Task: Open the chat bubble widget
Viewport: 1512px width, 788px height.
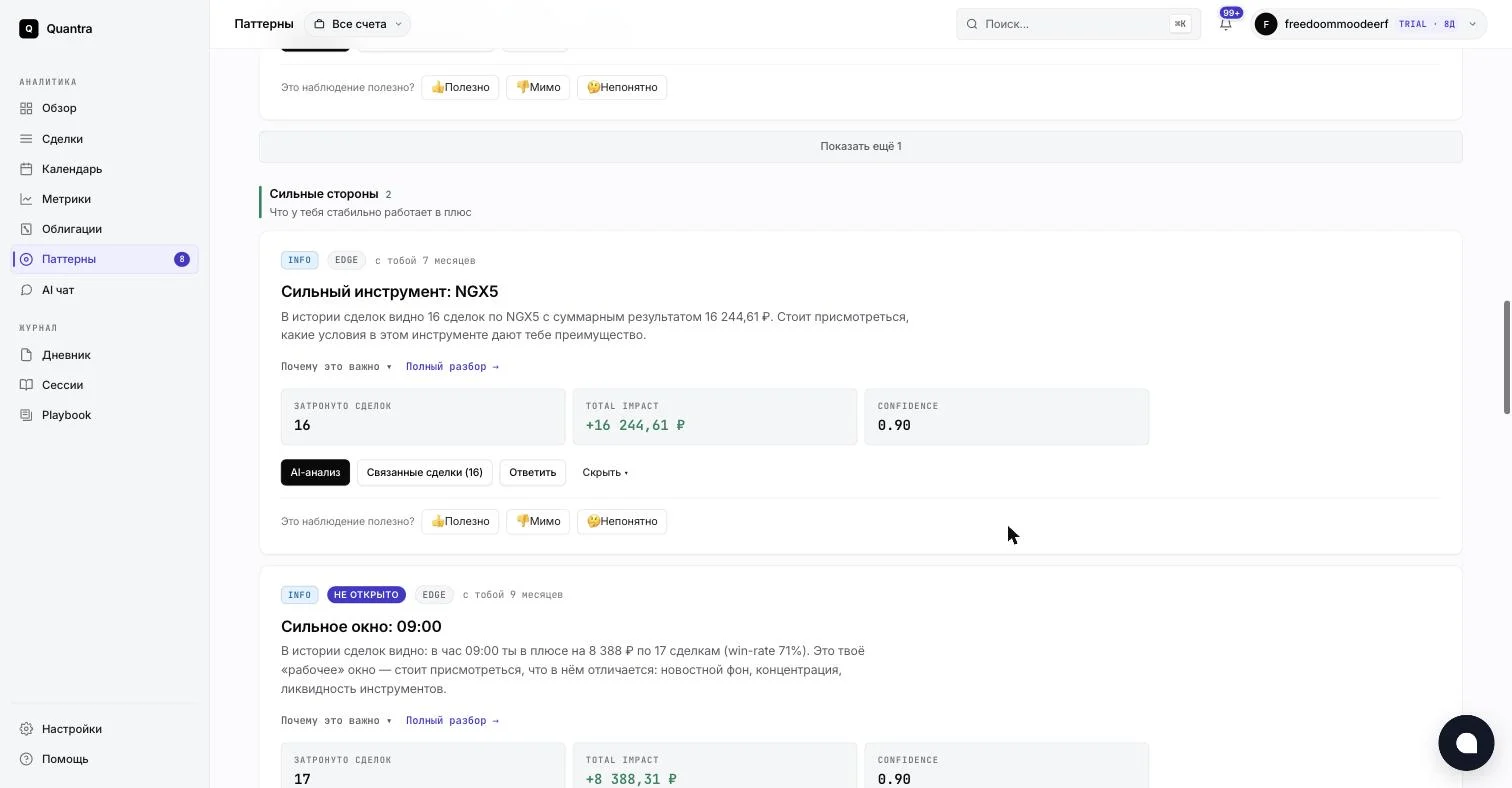Action: click(1466, 742)
